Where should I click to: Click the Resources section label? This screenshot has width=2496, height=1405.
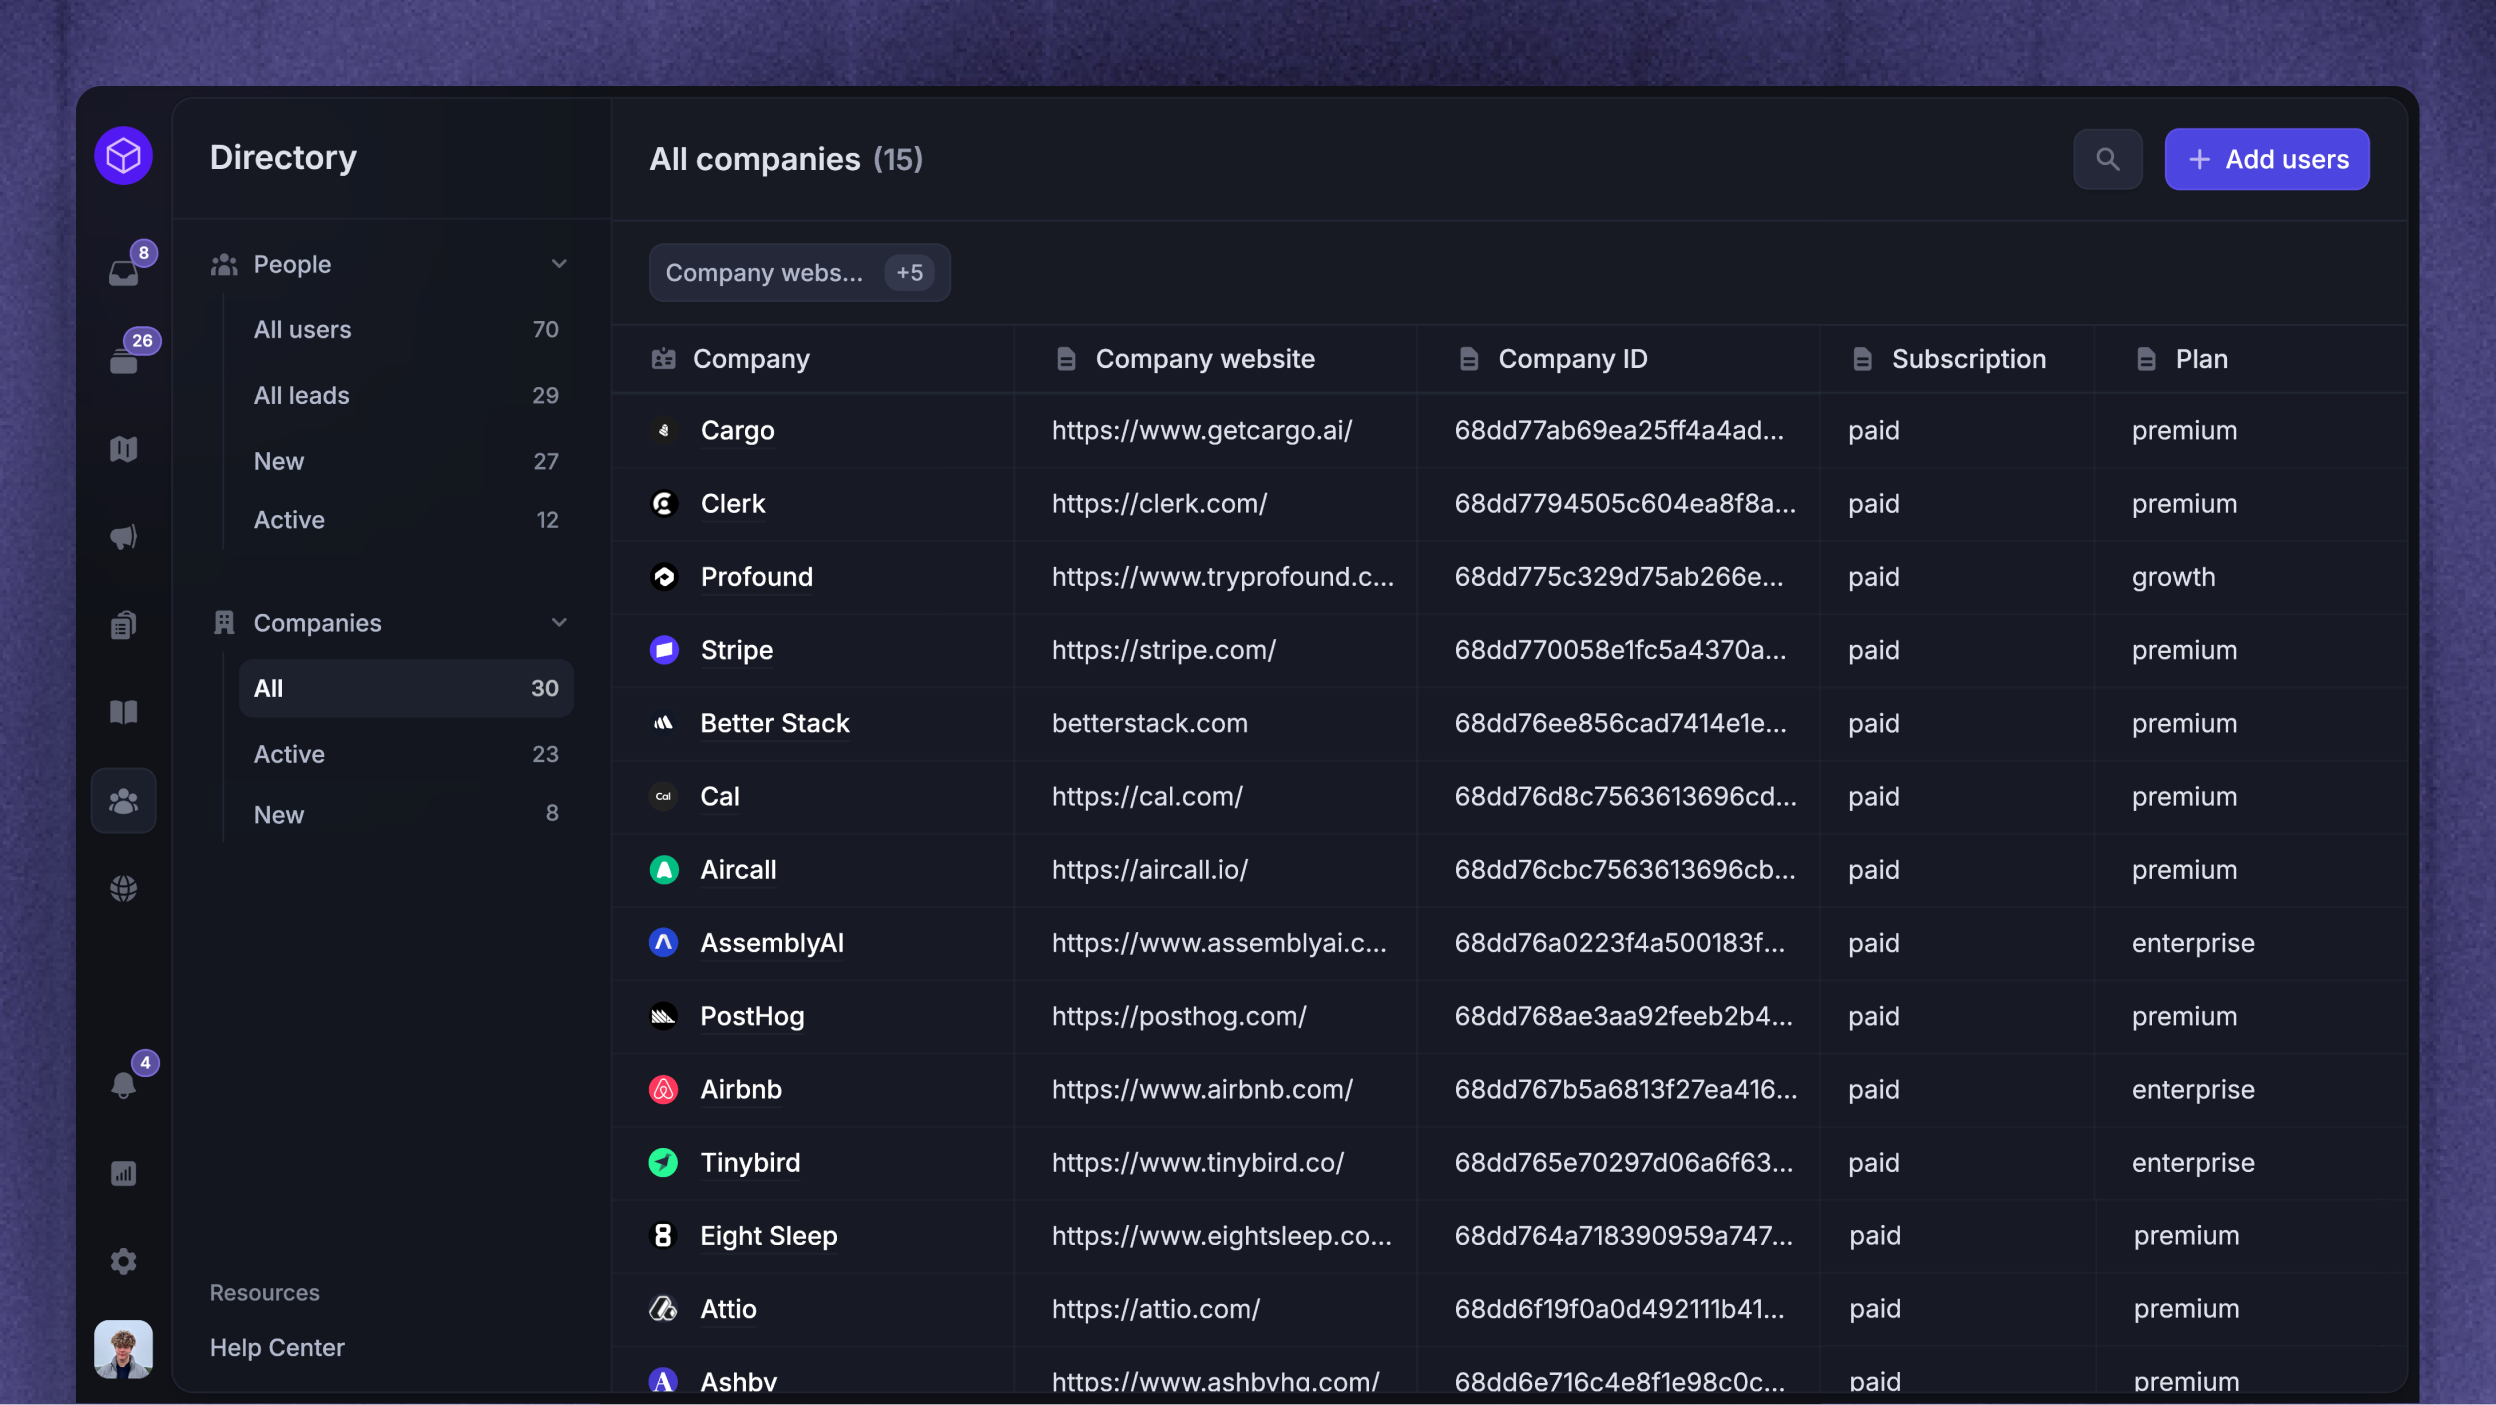[264, 1293]
